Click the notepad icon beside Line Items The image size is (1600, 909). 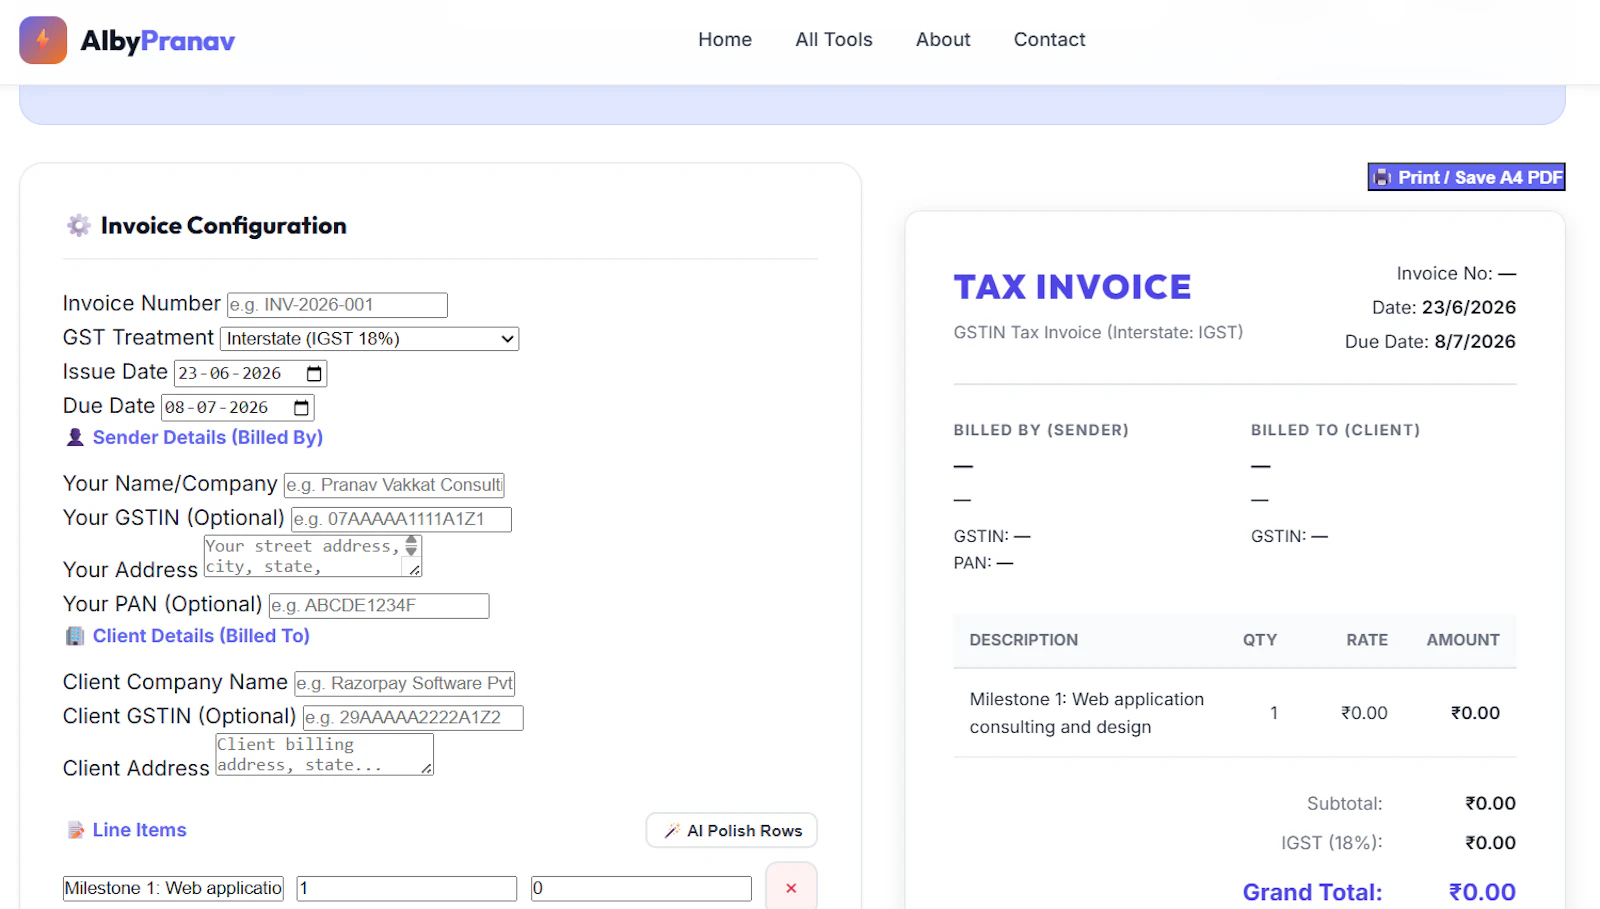(x=75, y=830)
